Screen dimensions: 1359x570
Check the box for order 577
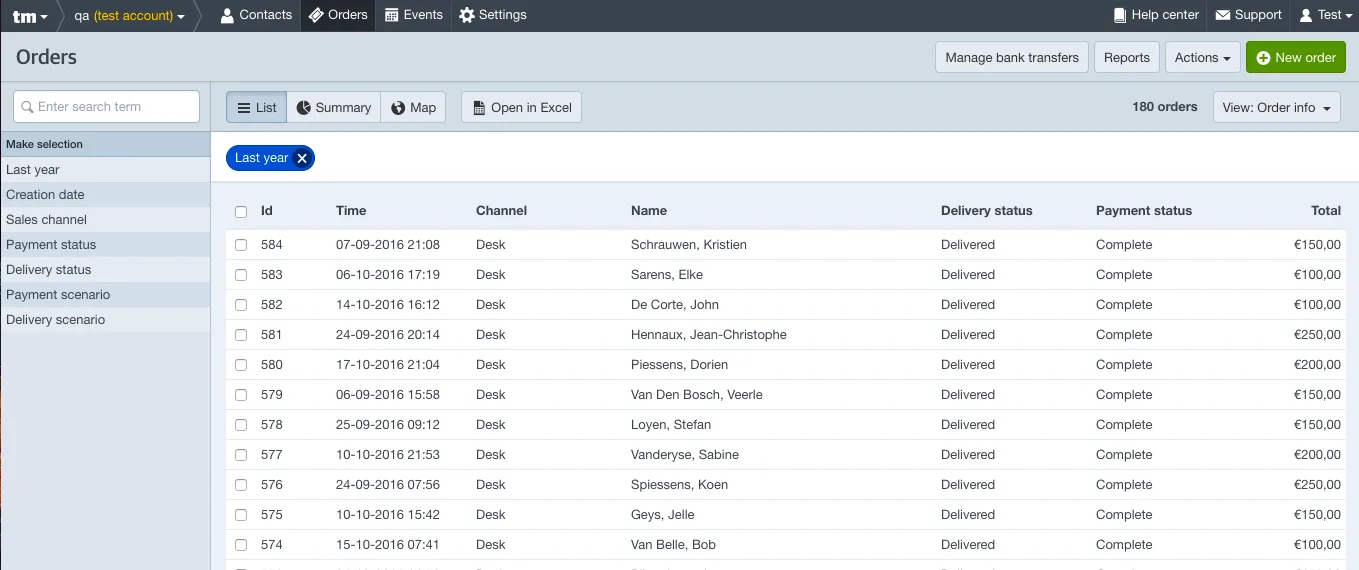point(241,455)
